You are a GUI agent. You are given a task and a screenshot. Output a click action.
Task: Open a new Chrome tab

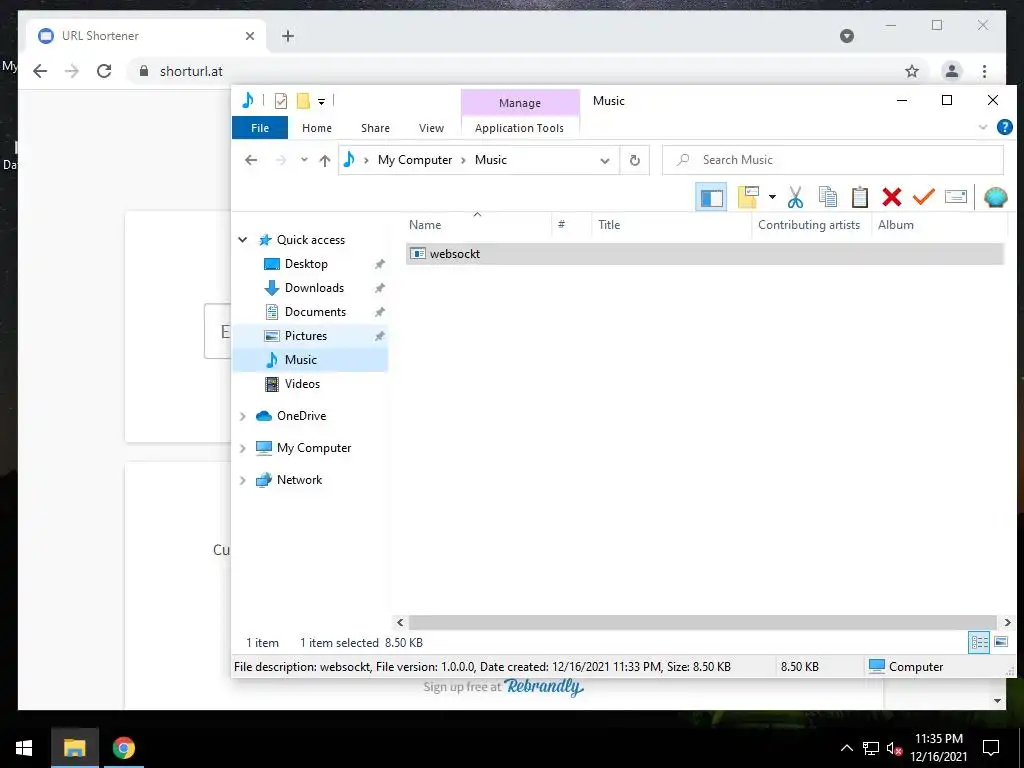[x=288, y=36]
